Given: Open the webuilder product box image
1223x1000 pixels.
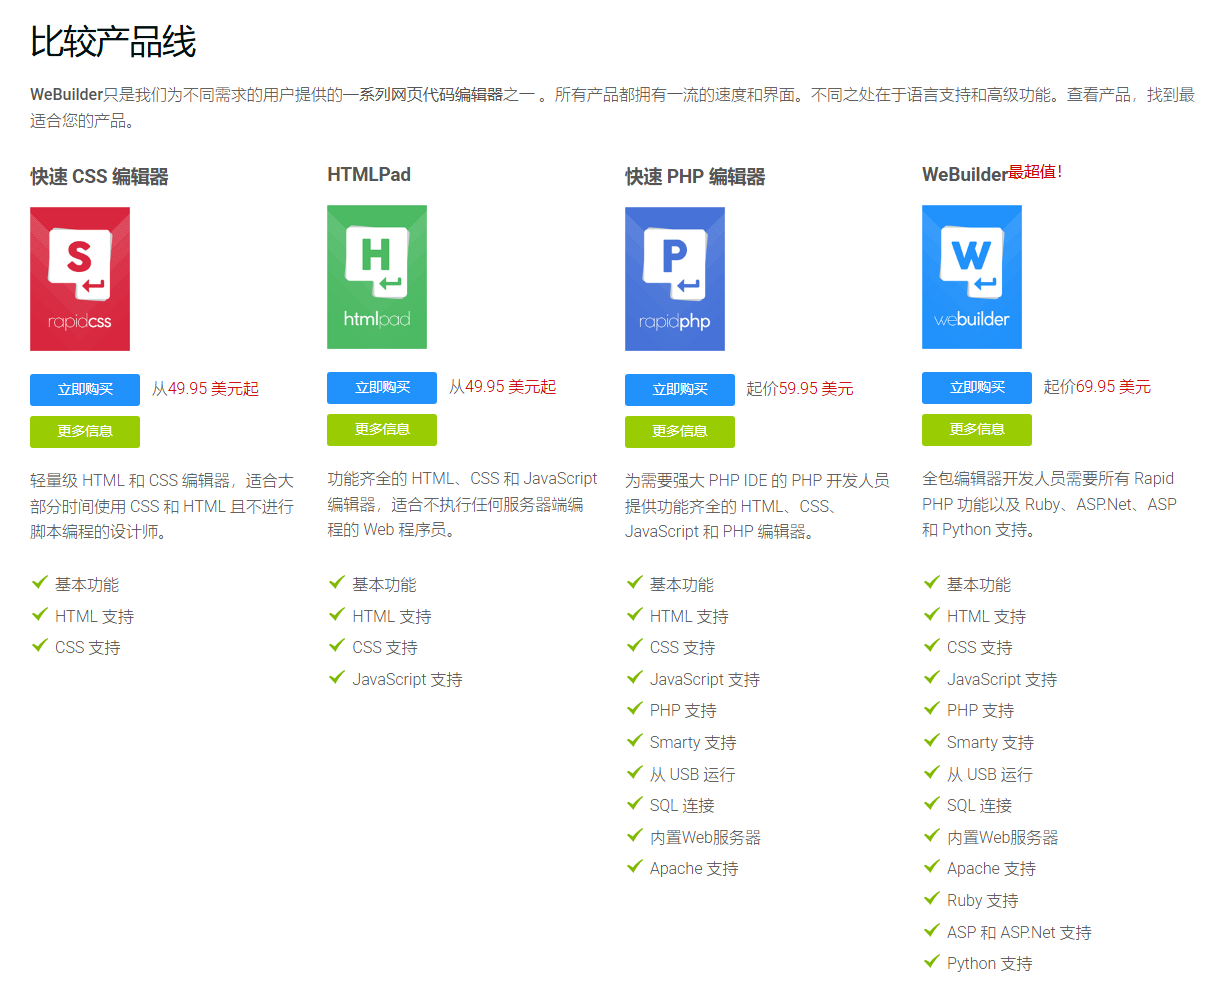Looking at the screenshot, I should 972,277.
